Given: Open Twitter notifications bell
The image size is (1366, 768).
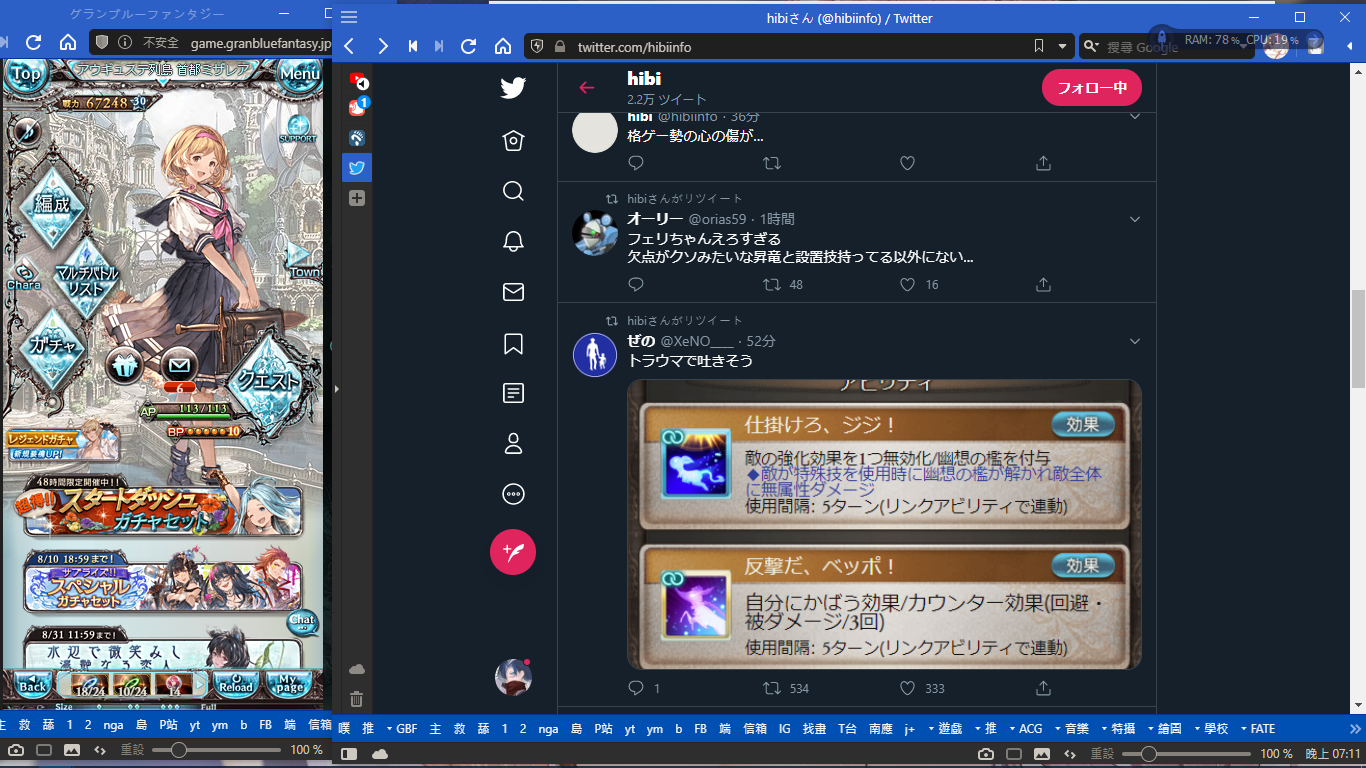Looking at the screenshot, I should (x=513, y=241).
